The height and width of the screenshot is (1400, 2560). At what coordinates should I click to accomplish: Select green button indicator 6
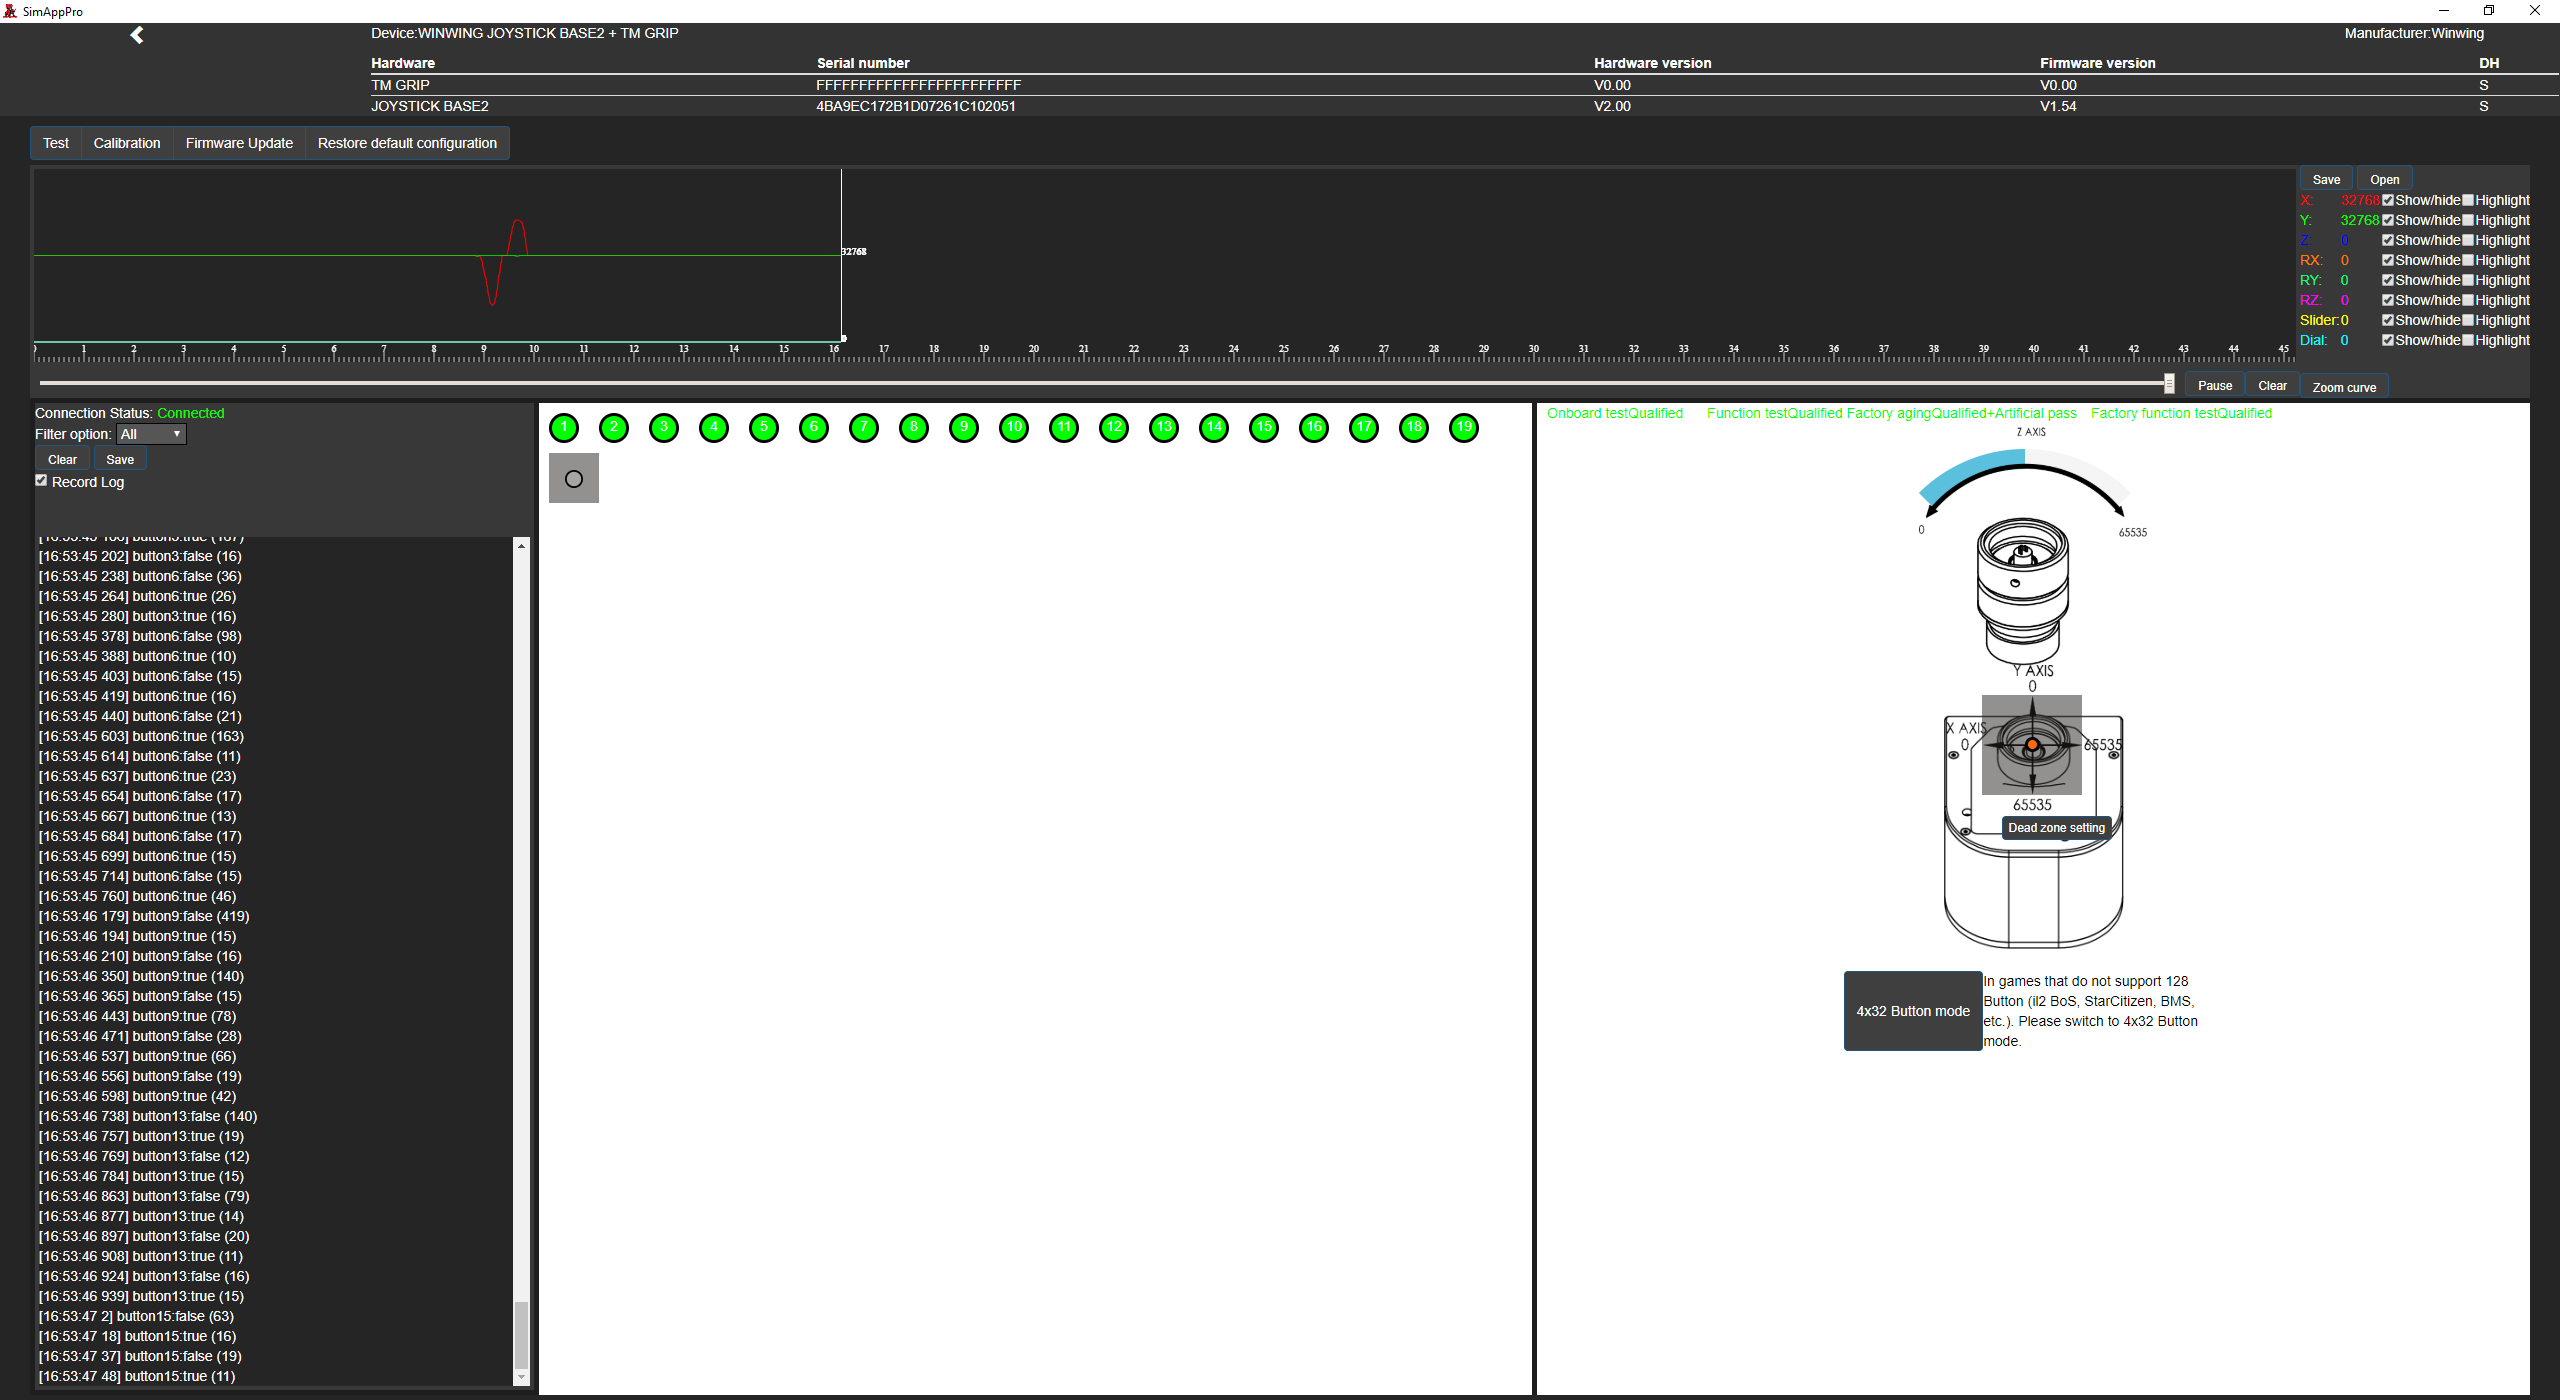pos(814,428)
